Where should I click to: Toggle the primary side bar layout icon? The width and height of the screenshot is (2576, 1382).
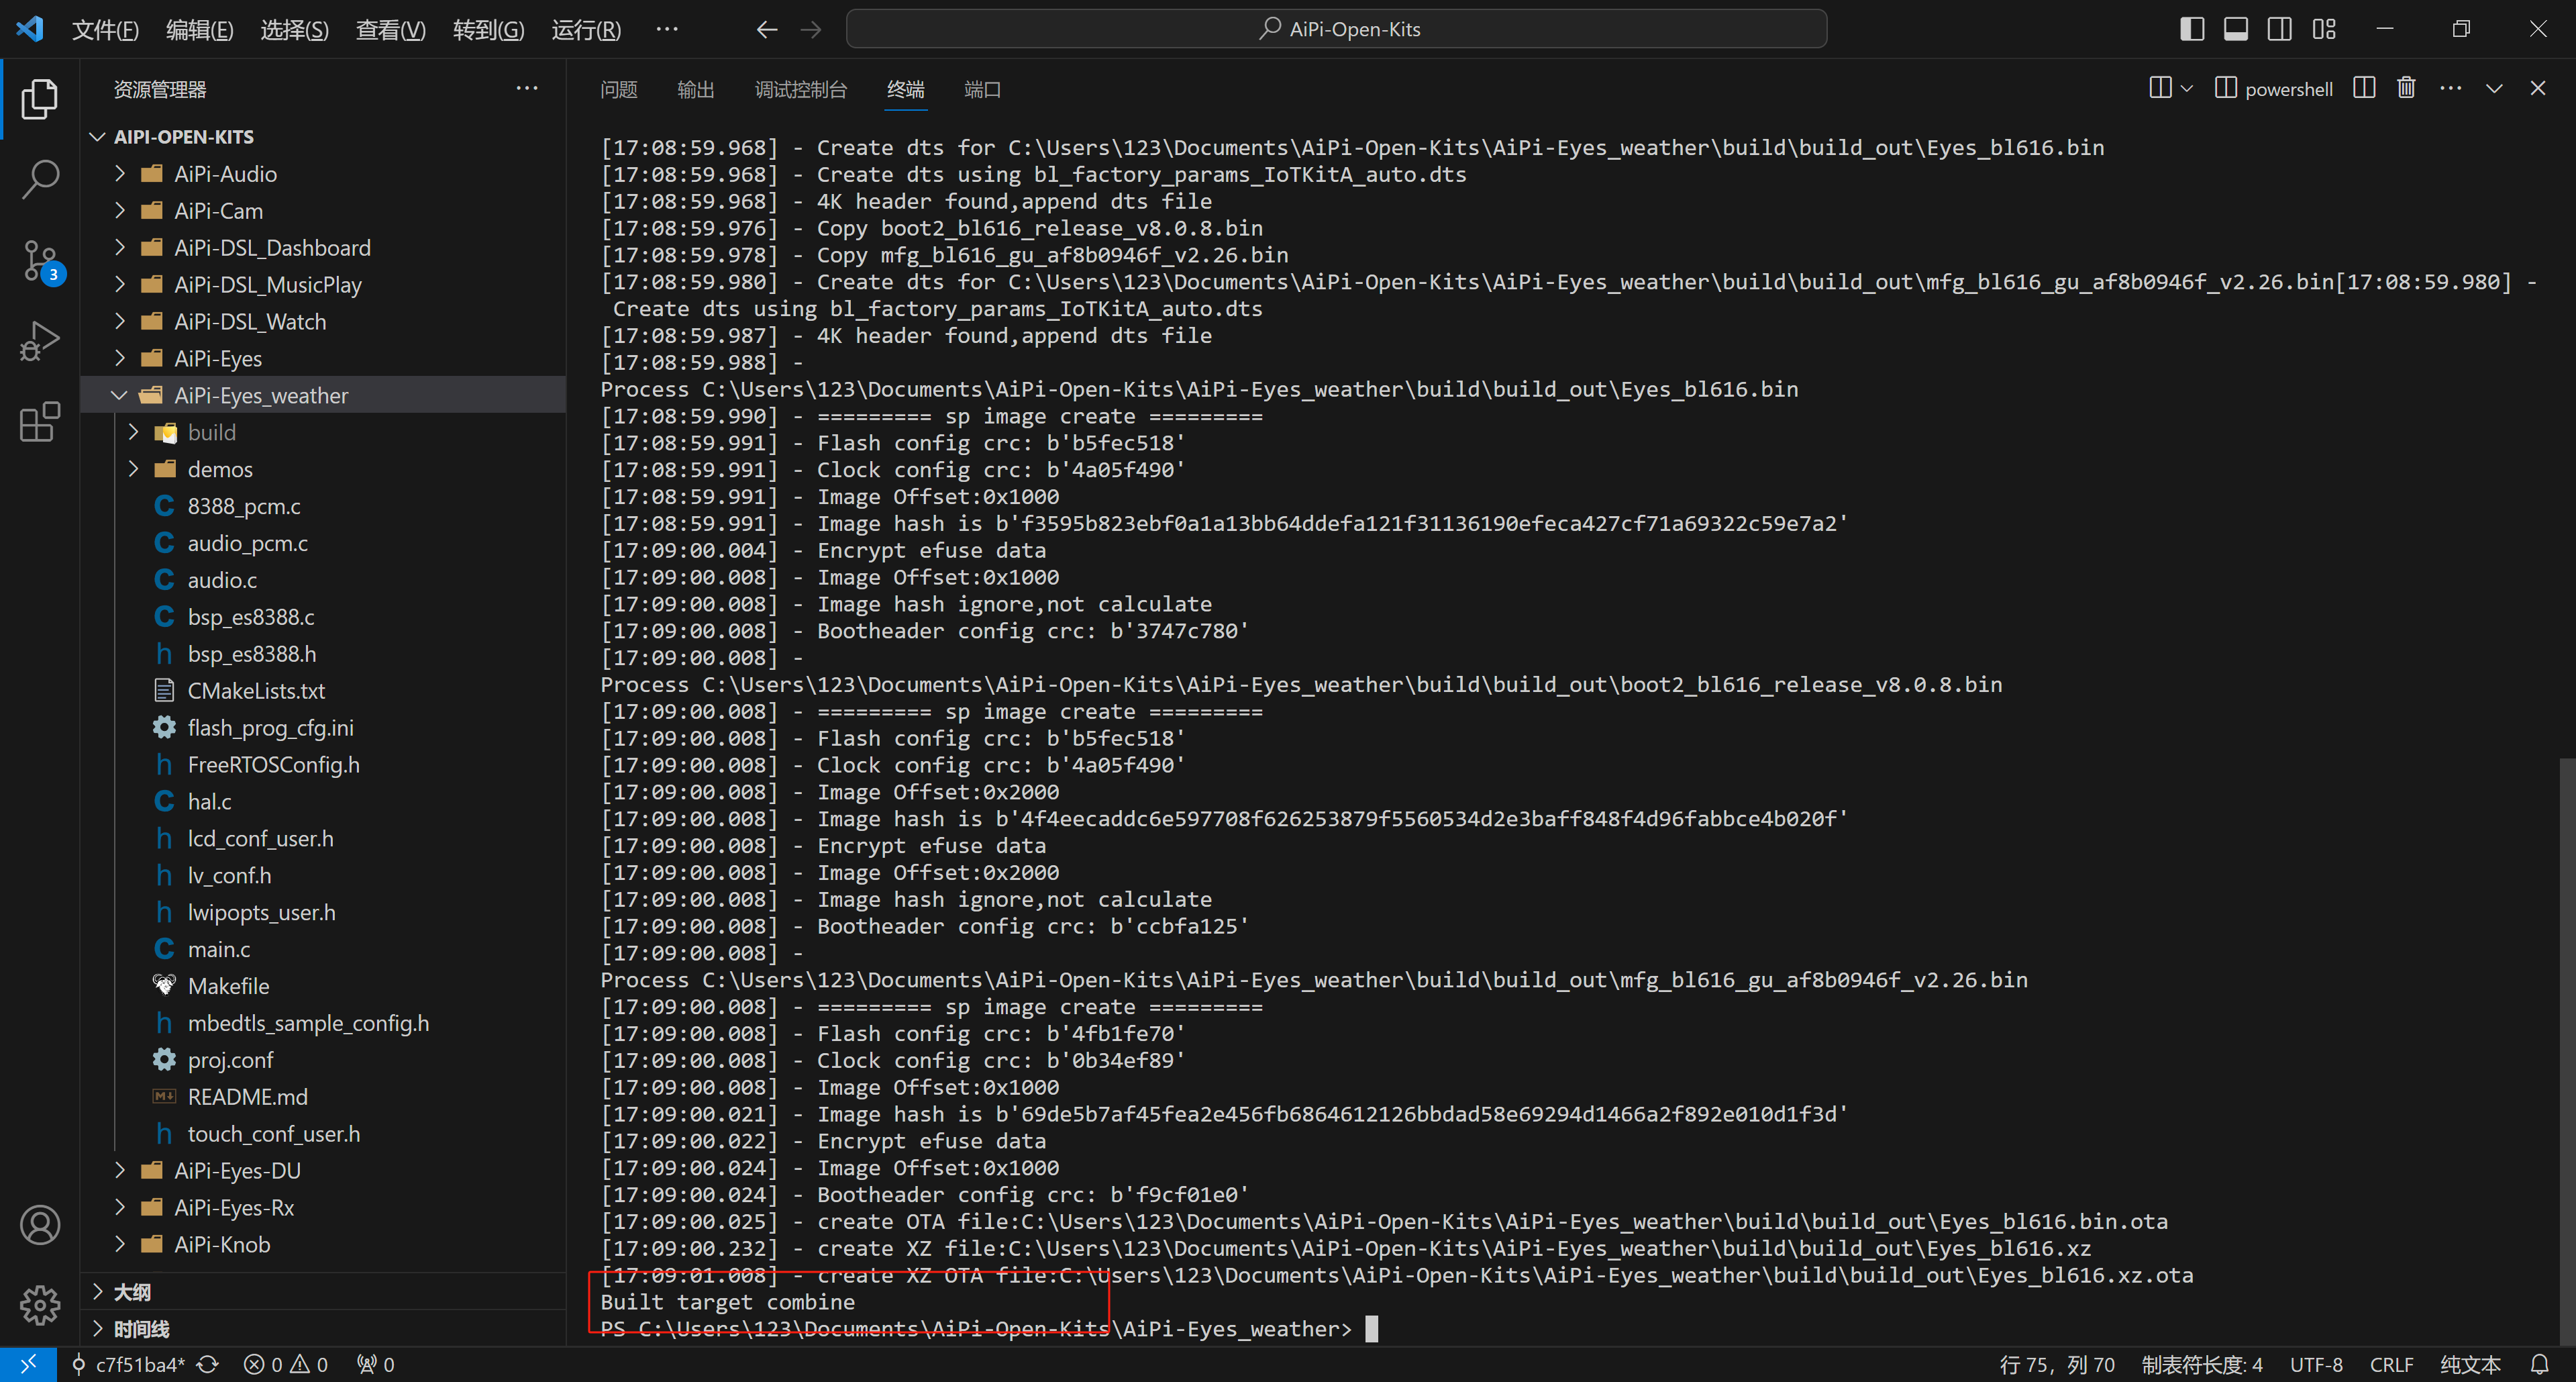point(2192,29)
